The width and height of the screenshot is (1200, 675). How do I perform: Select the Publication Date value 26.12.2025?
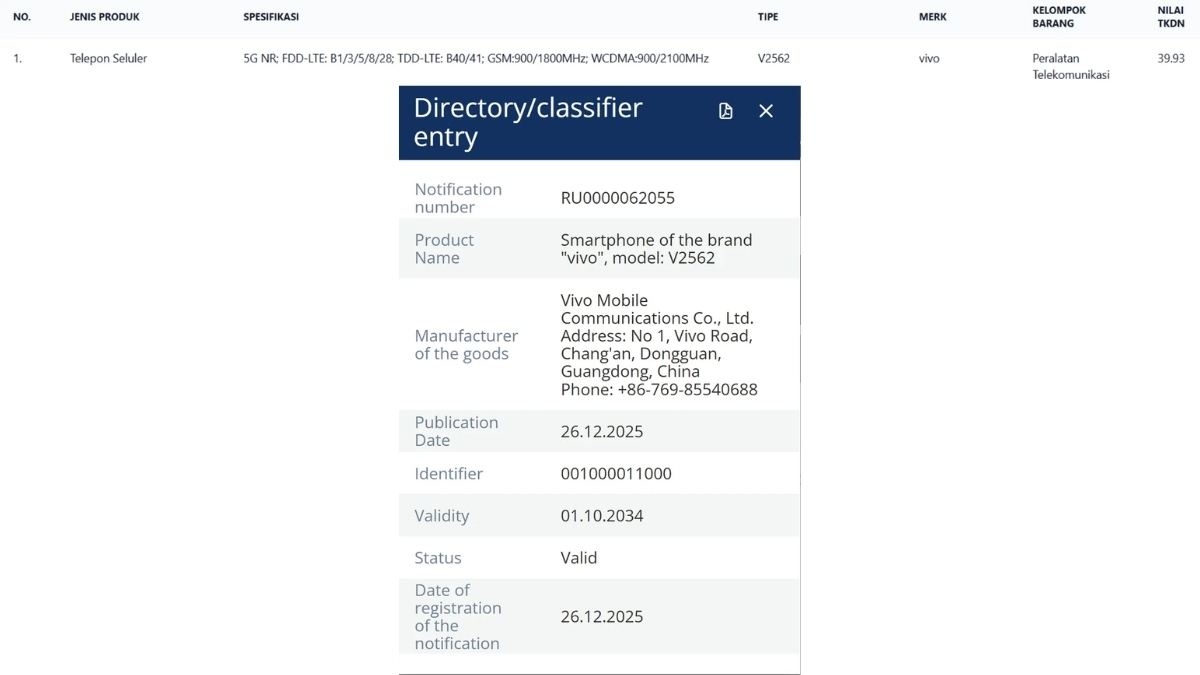pos(602,432)
